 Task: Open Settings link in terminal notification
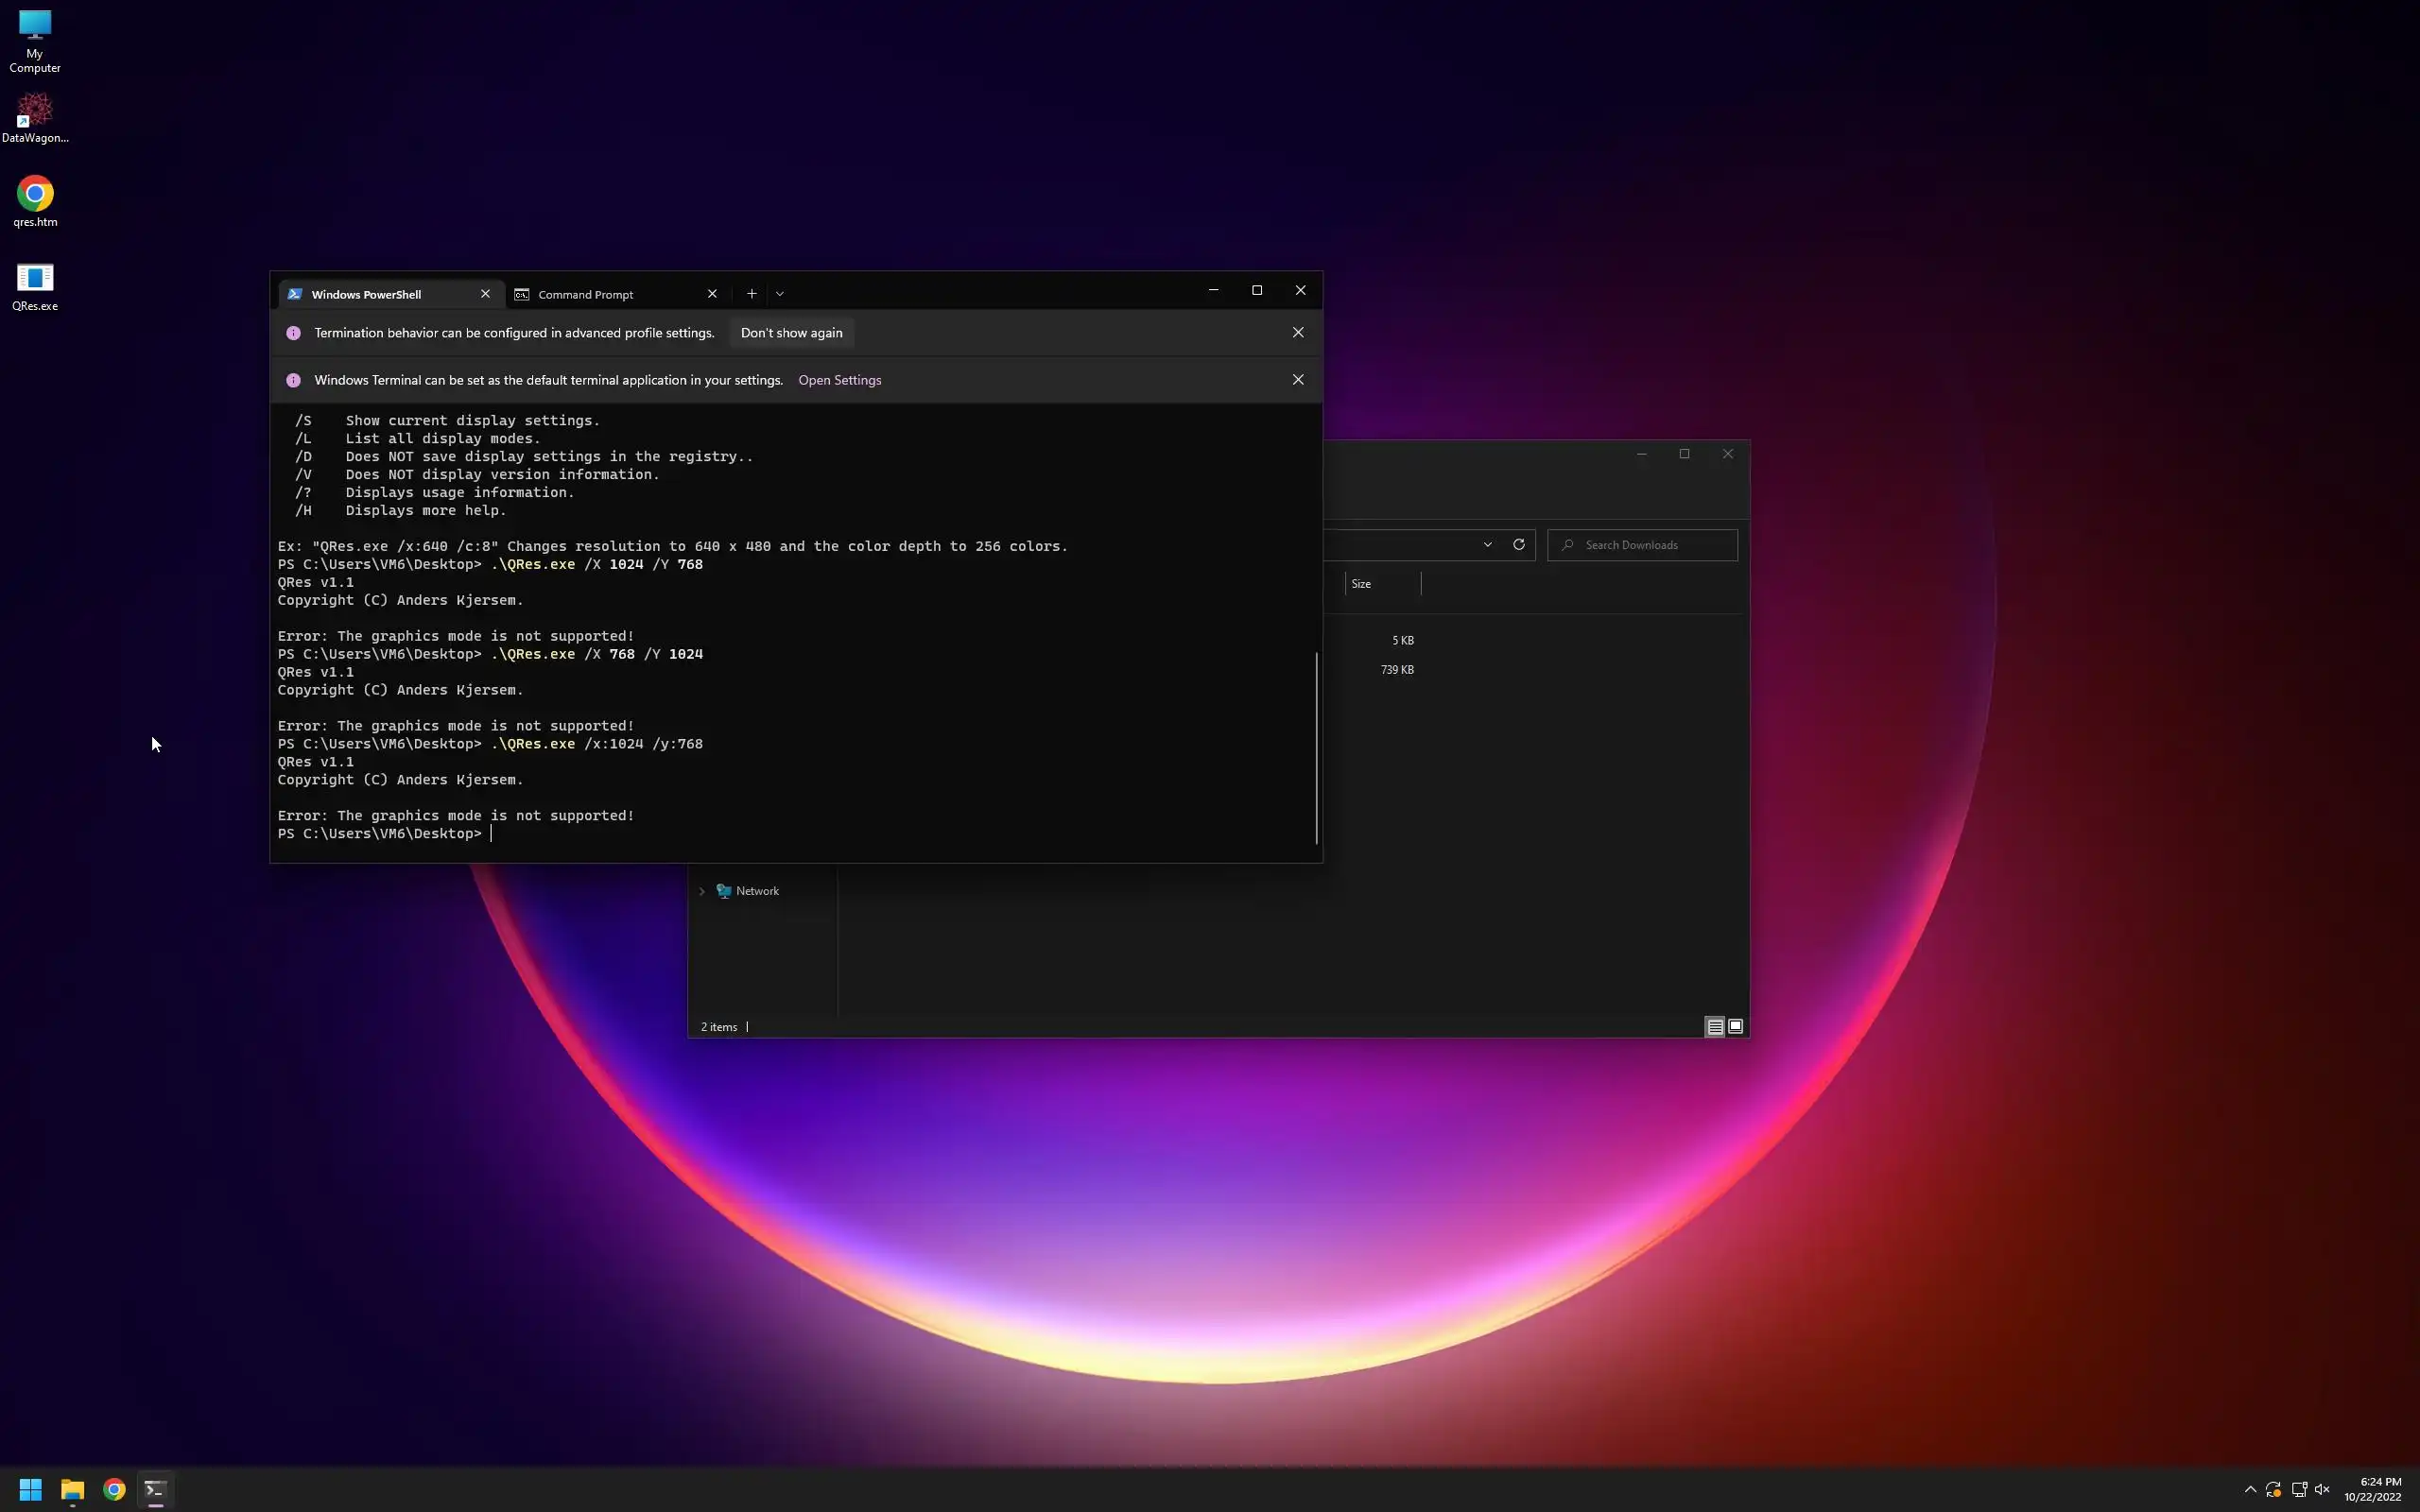click(839, 380)
